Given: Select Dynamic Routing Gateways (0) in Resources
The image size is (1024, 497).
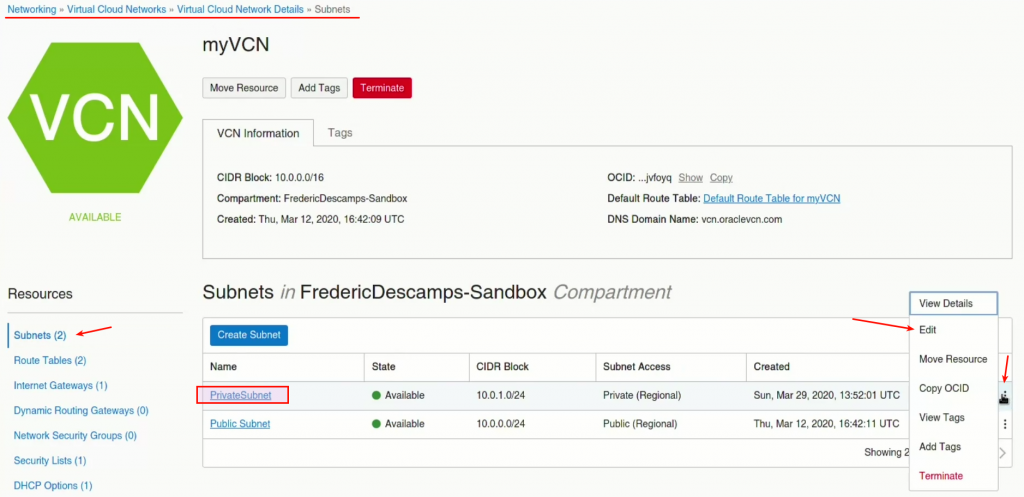Looking at the screenshot, I should click(x=82, y=411).
